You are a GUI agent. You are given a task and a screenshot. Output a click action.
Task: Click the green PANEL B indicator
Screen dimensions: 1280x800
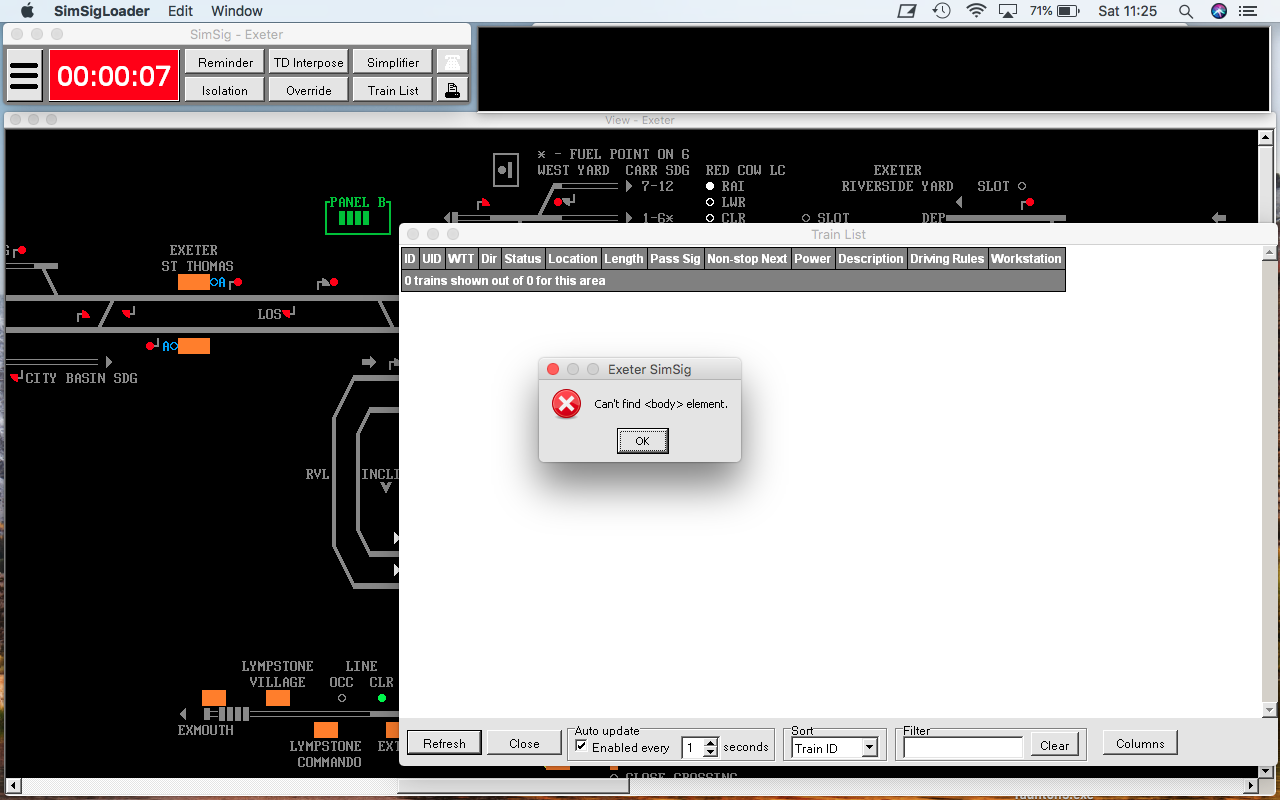pyautogui.click(x=357, y=215)
